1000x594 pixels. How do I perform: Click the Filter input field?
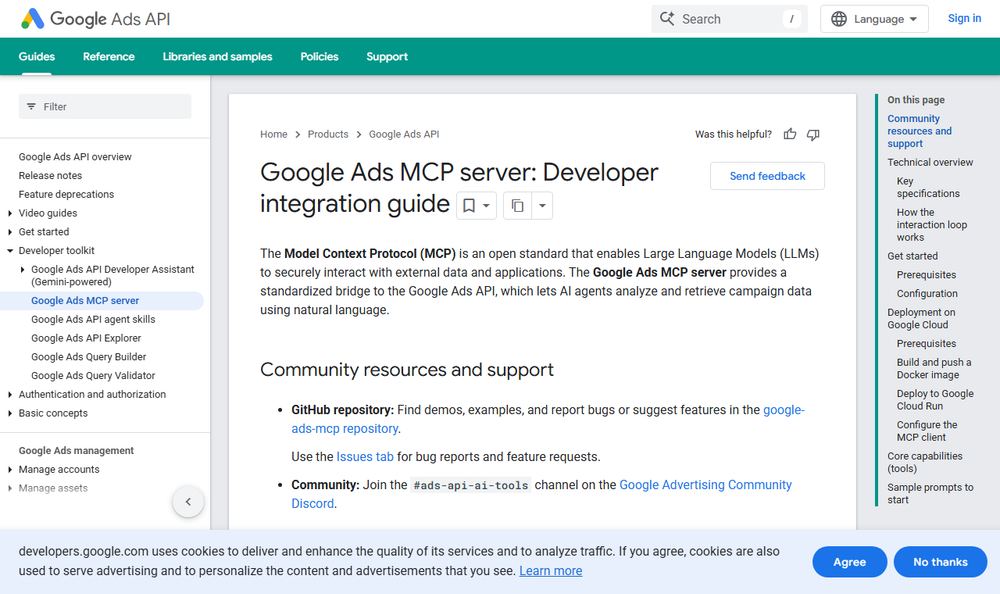coord(105,107)
